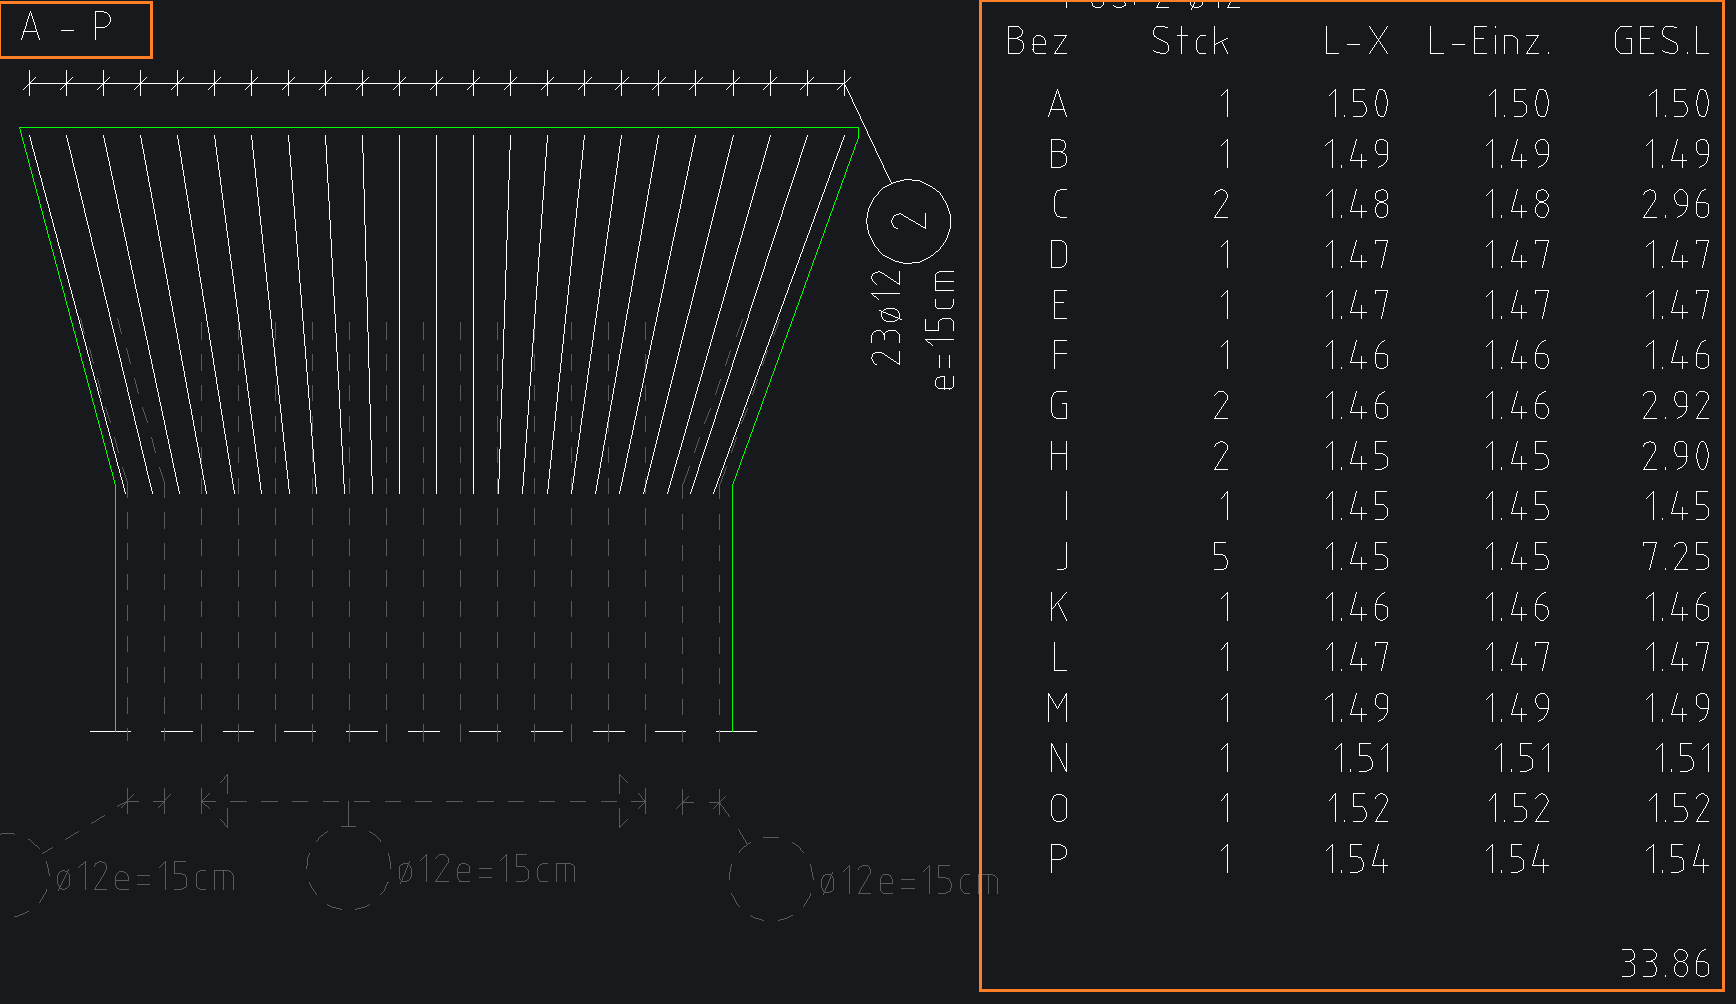Select the vertical "e=15cm" spacing annotation text
The height and width of the screenshot is (1004, 1736).
943,329
